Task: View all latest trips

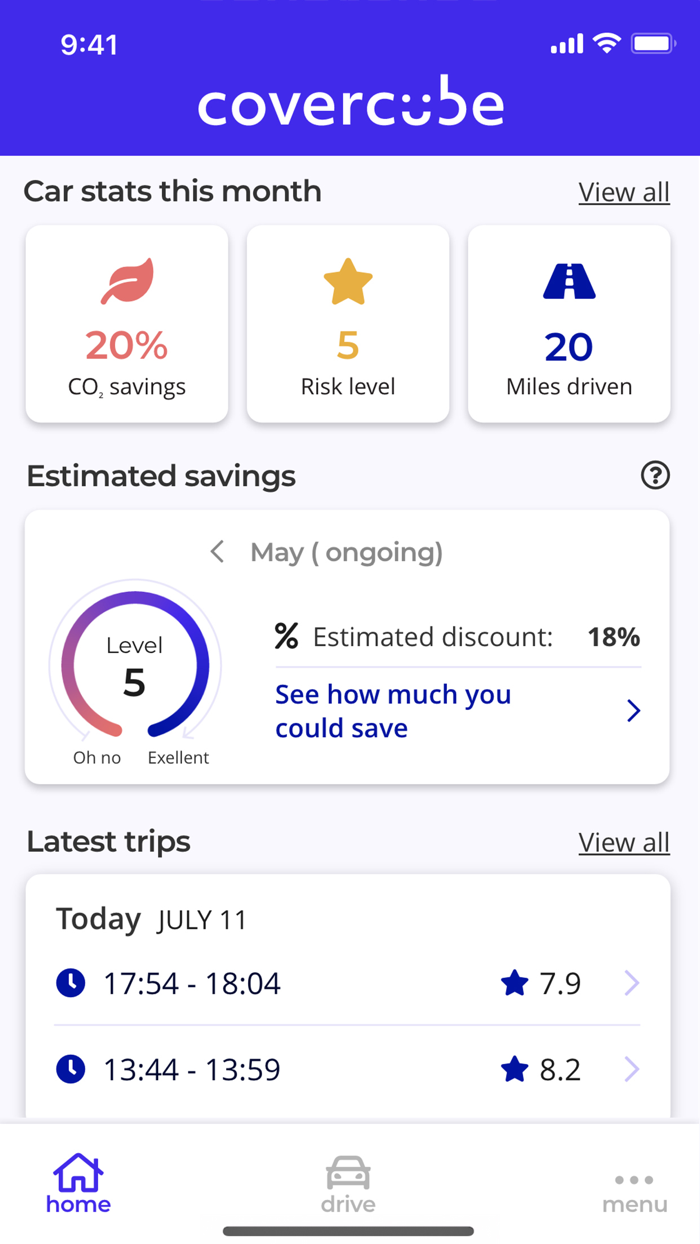Action: pos(624,843)
